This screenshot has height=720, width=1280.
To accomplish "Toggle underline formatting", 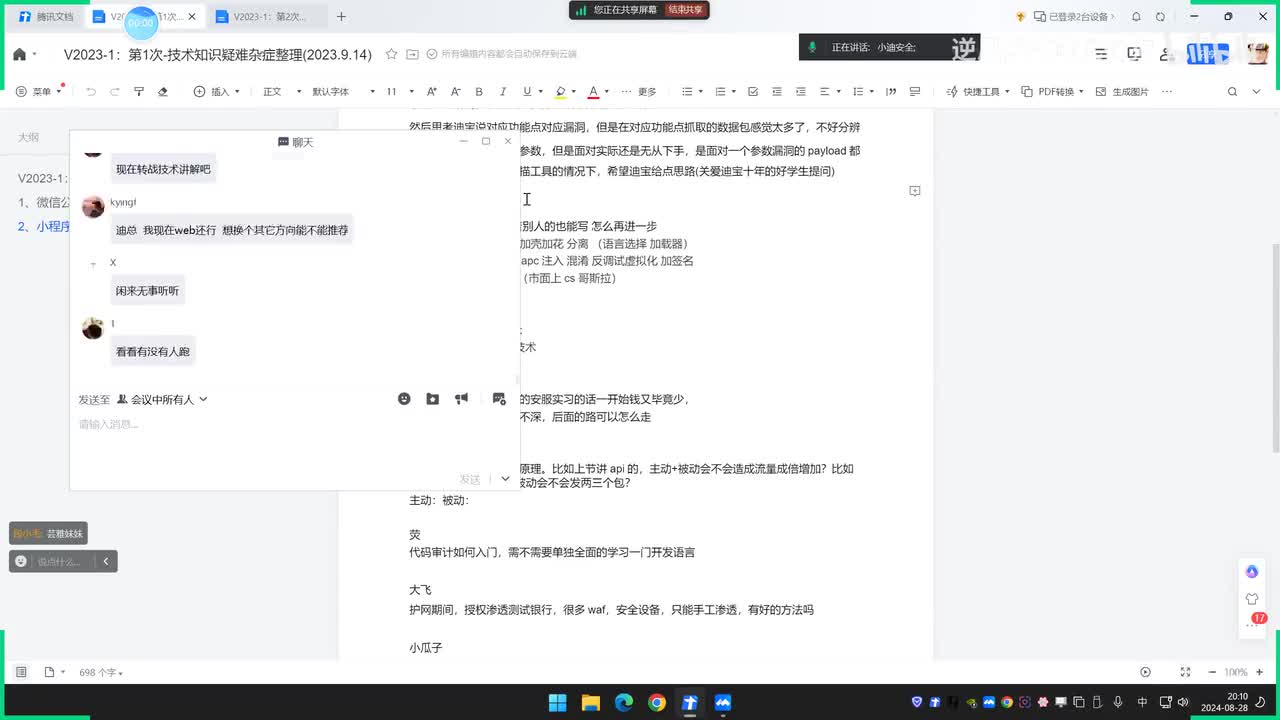I will 527,91.
